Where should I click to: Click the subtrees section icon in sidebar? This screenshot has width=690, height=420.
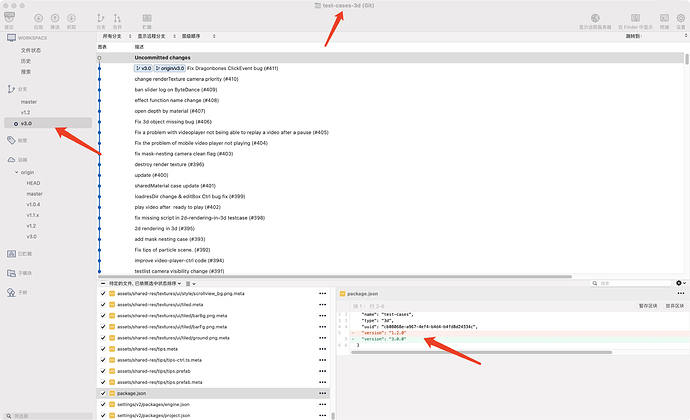pos(11,292)
